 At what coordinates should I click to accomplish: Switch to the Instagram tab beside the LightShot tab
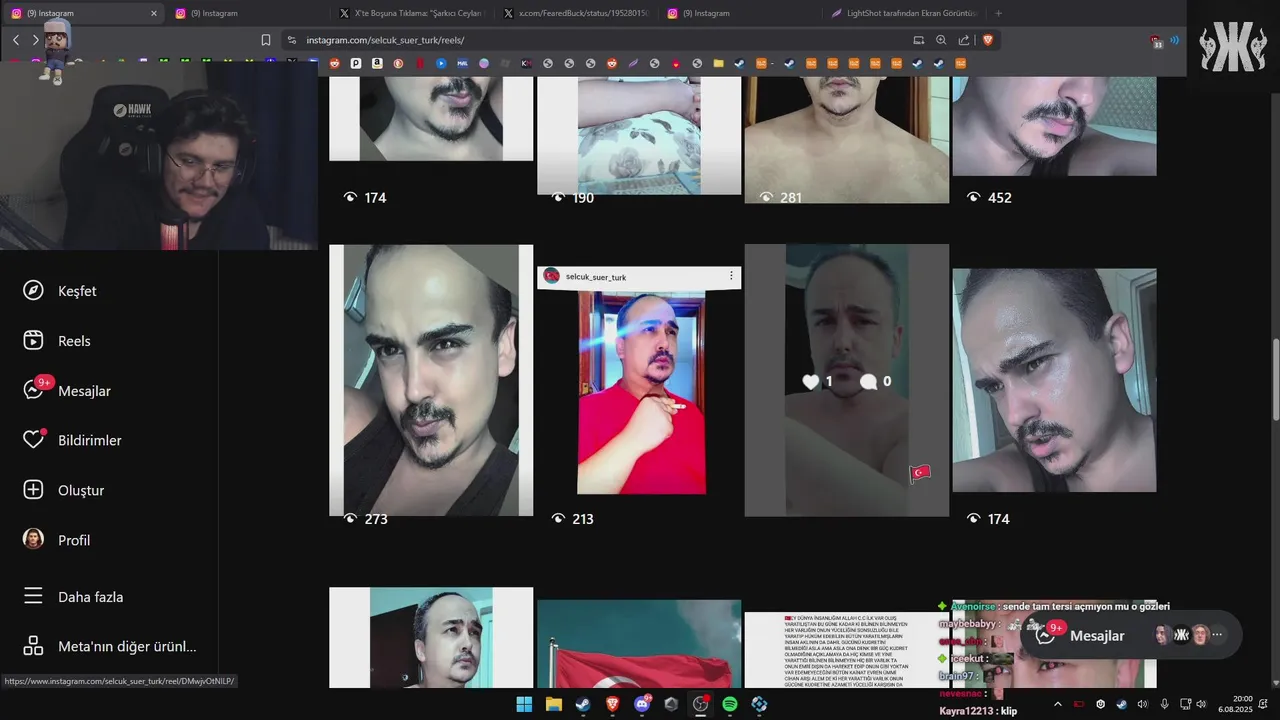pos(740,13)
